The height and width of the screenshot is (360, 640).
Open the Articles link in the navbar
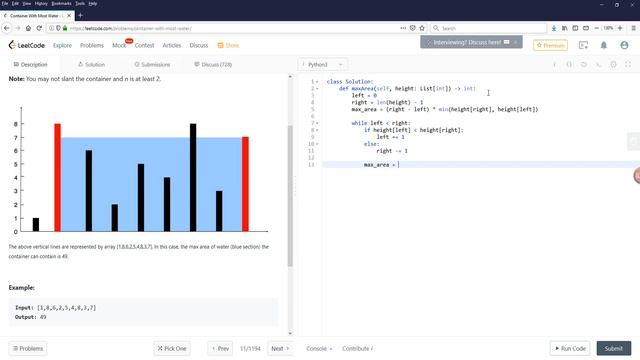click(172, 45)
